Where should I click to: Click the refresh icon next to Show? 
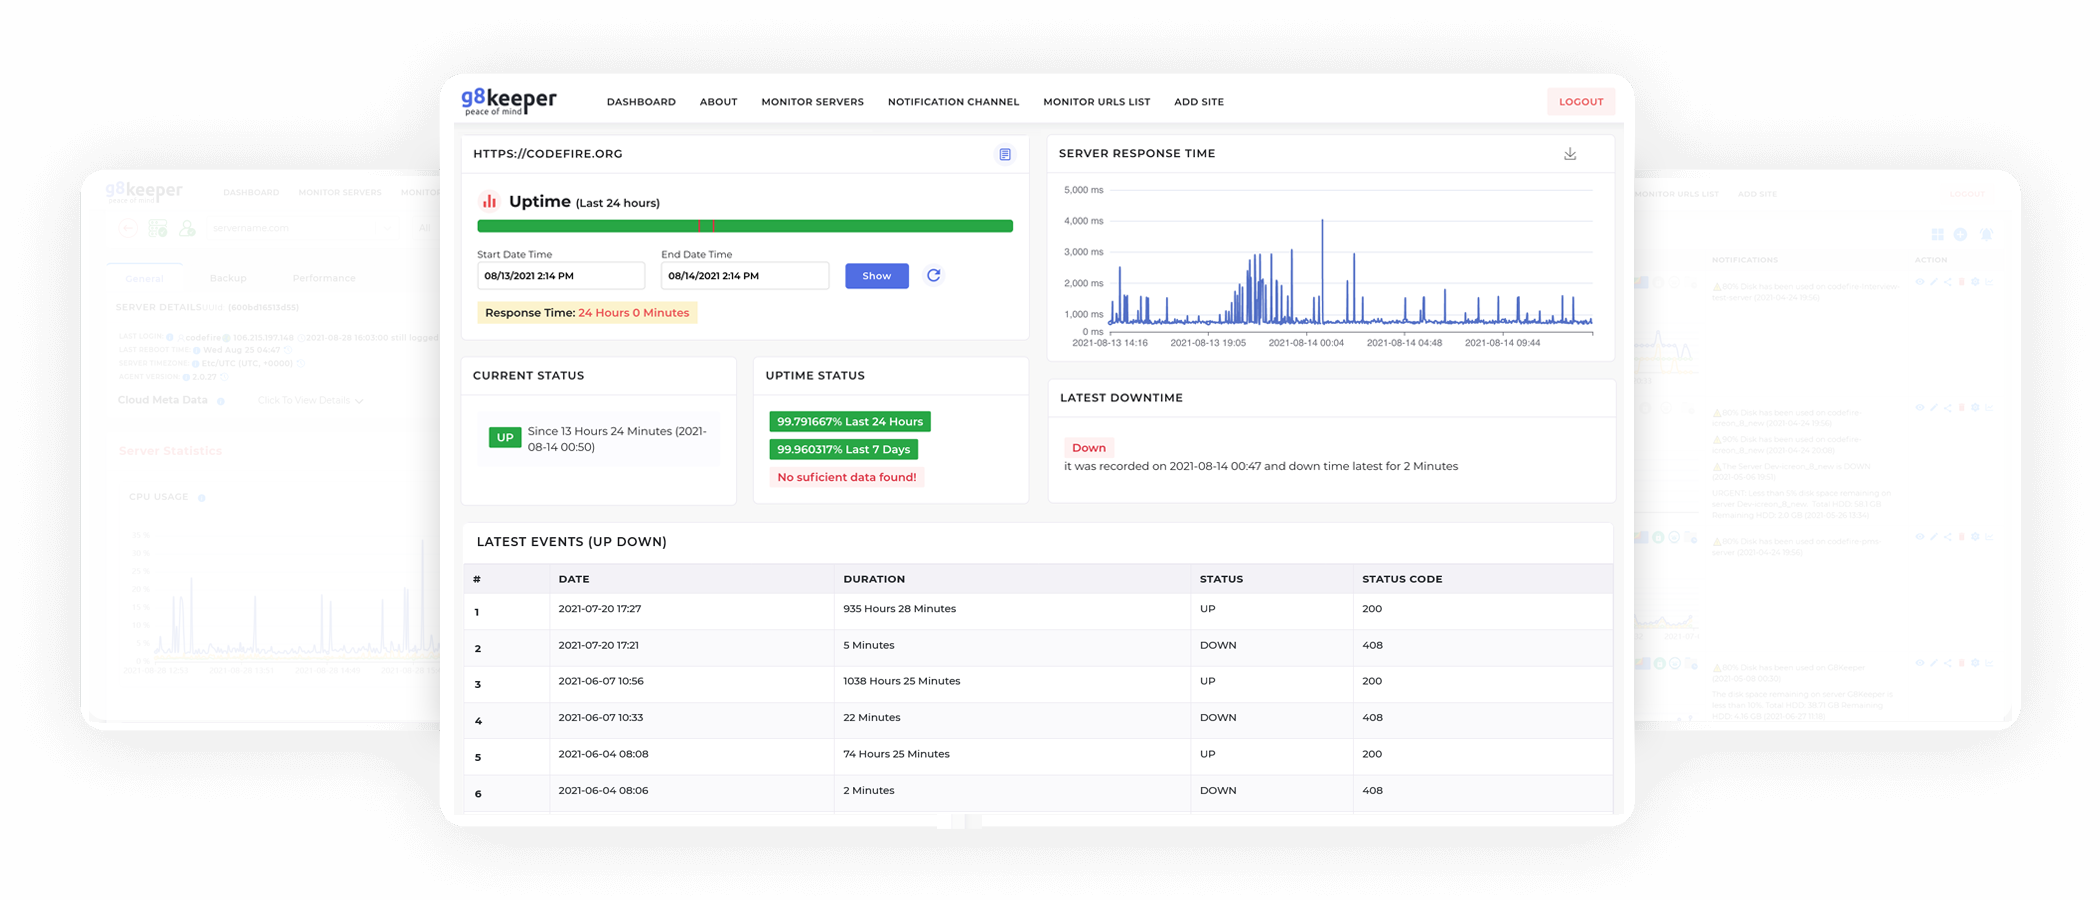[x=933, y=276]
